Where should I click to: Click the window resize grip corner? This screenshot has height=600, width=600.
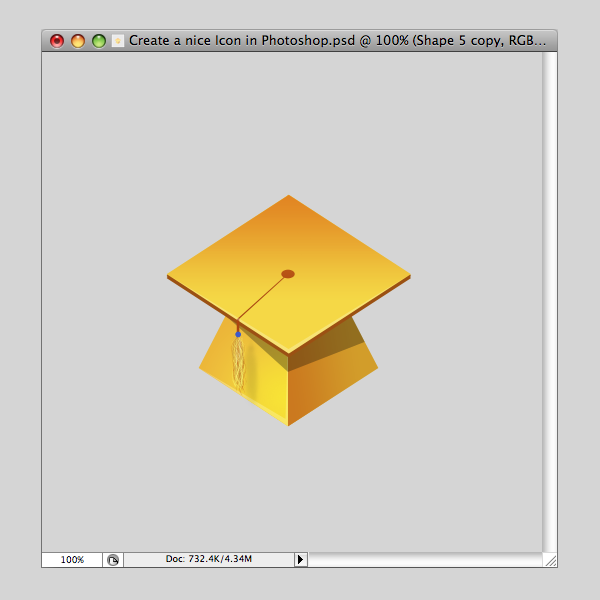(550, 560)
